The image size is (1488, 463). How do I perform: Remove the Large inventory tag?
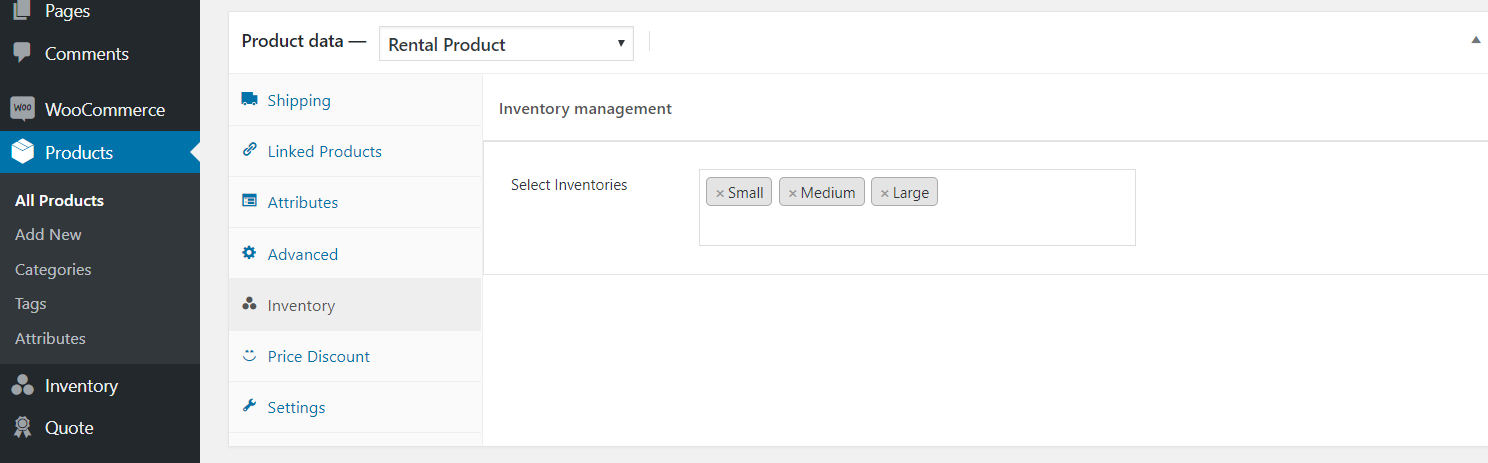tap(884, 193)
